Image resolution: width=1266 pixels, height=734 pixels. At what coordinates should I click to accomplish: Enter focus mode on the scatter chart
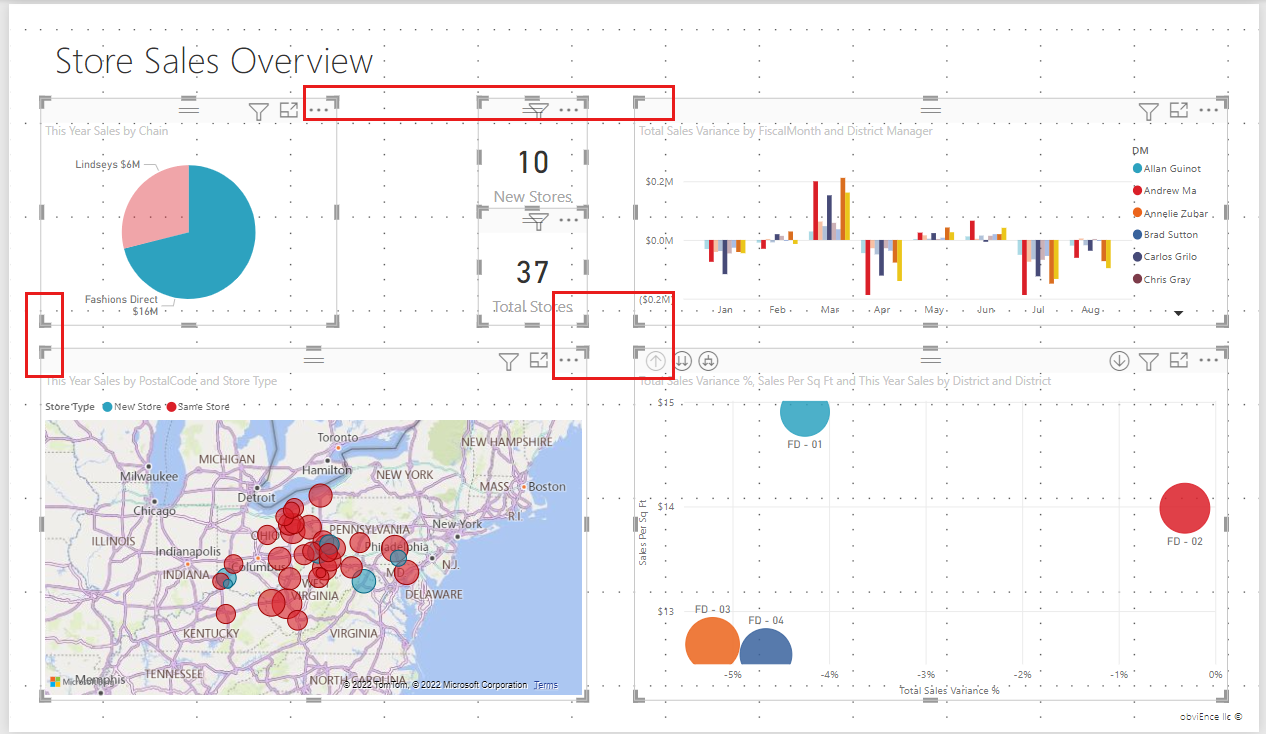click(1179, 360)
